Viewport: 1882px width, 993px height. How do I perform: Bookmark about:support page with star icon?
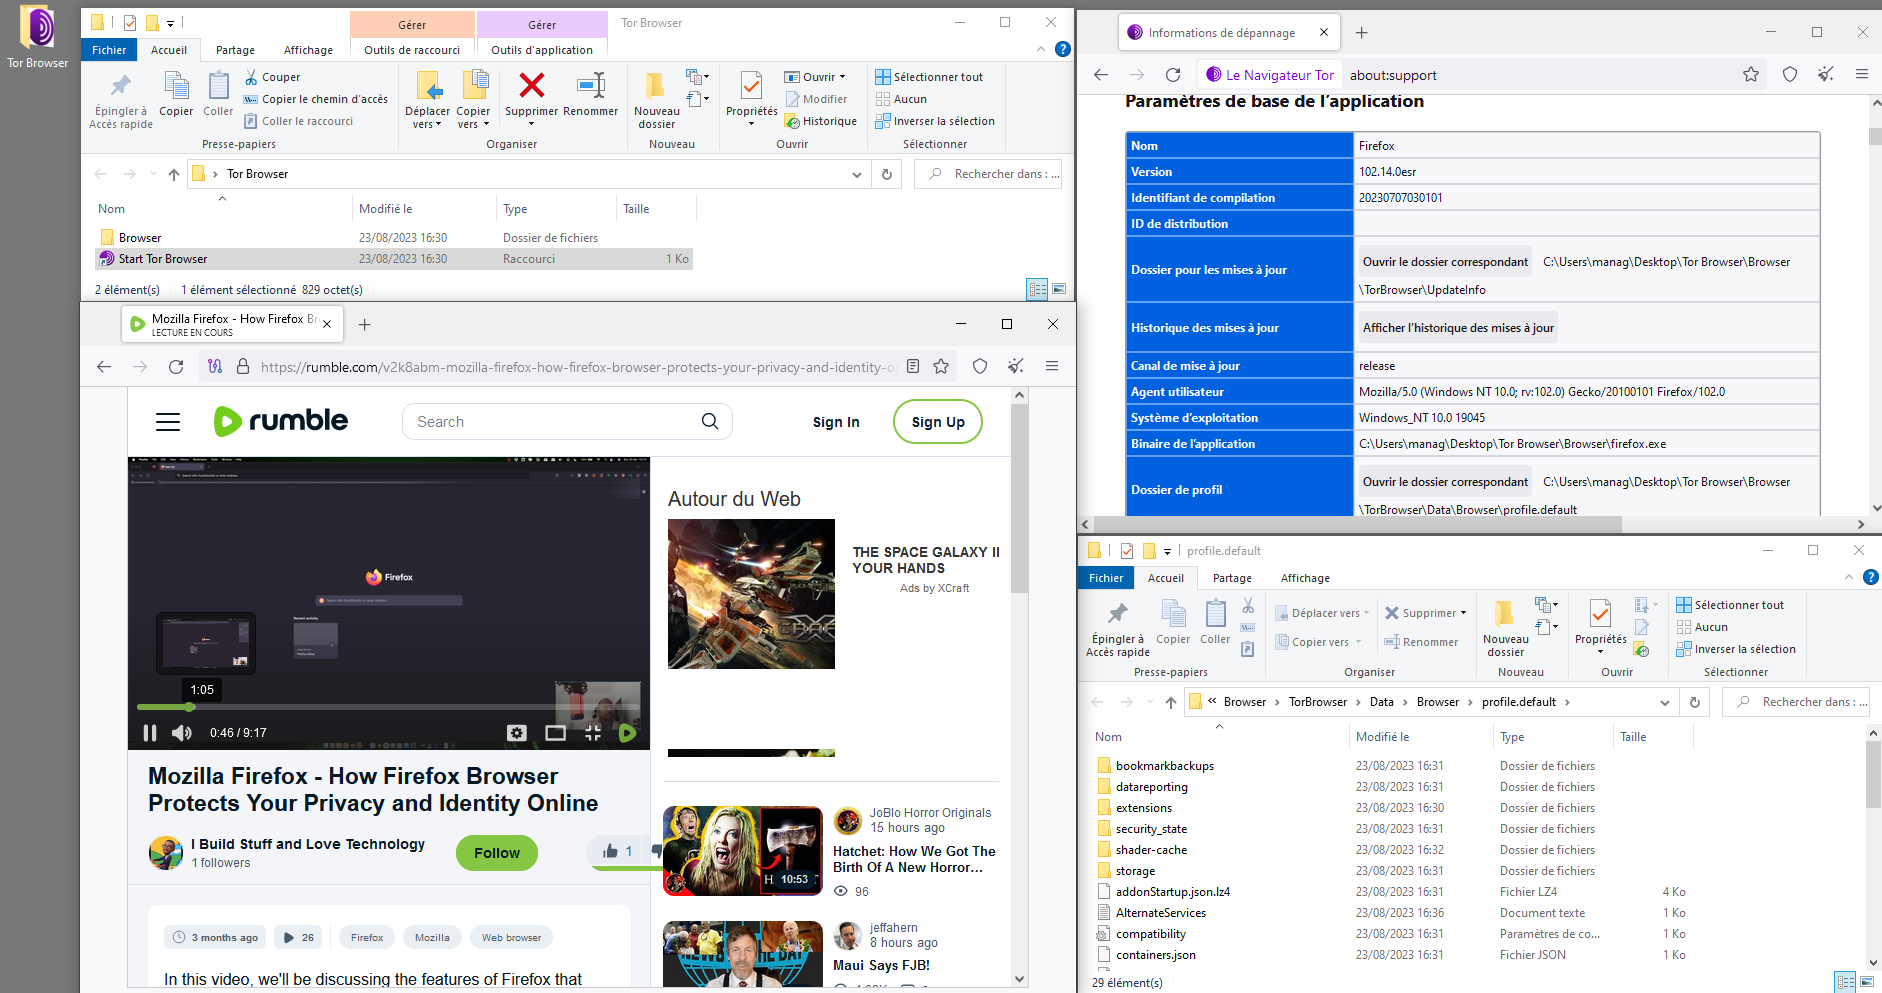pyautogui.click(x=1750, y=74)
